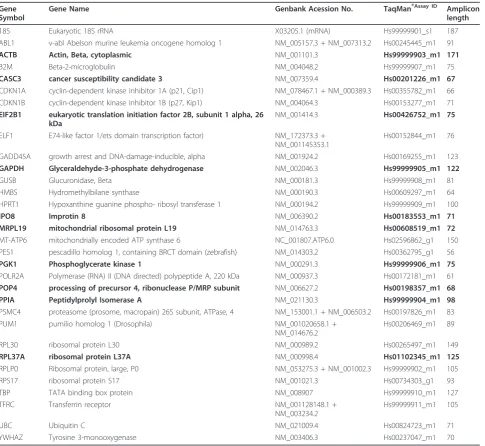Click assay ID 'Hs02596862_g1'
This screenshot has width=485, height=446.
(409, 240)
